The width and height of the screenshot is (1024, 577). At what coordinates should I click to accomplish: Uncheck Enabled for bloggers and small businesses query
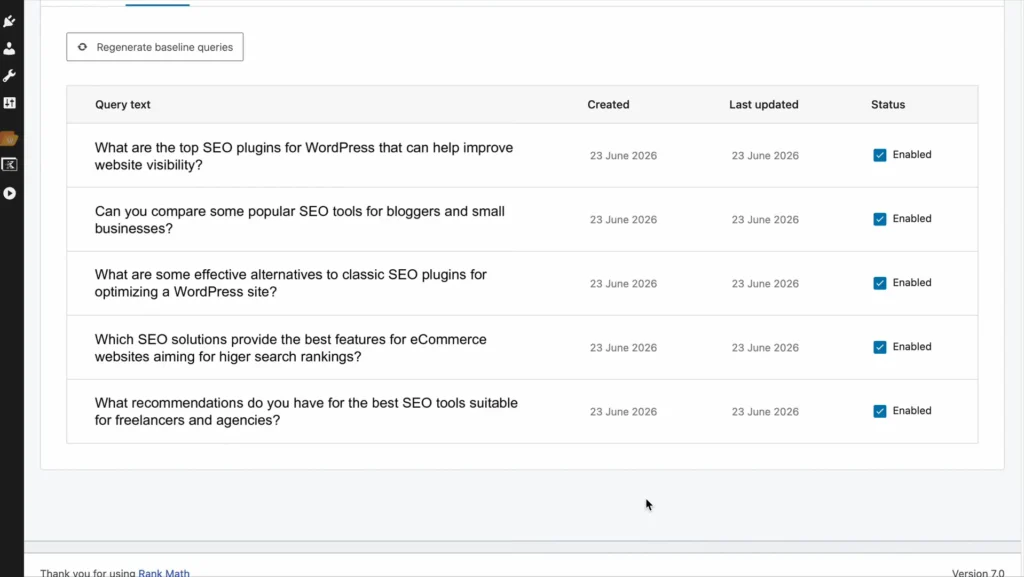coord(880,219)
